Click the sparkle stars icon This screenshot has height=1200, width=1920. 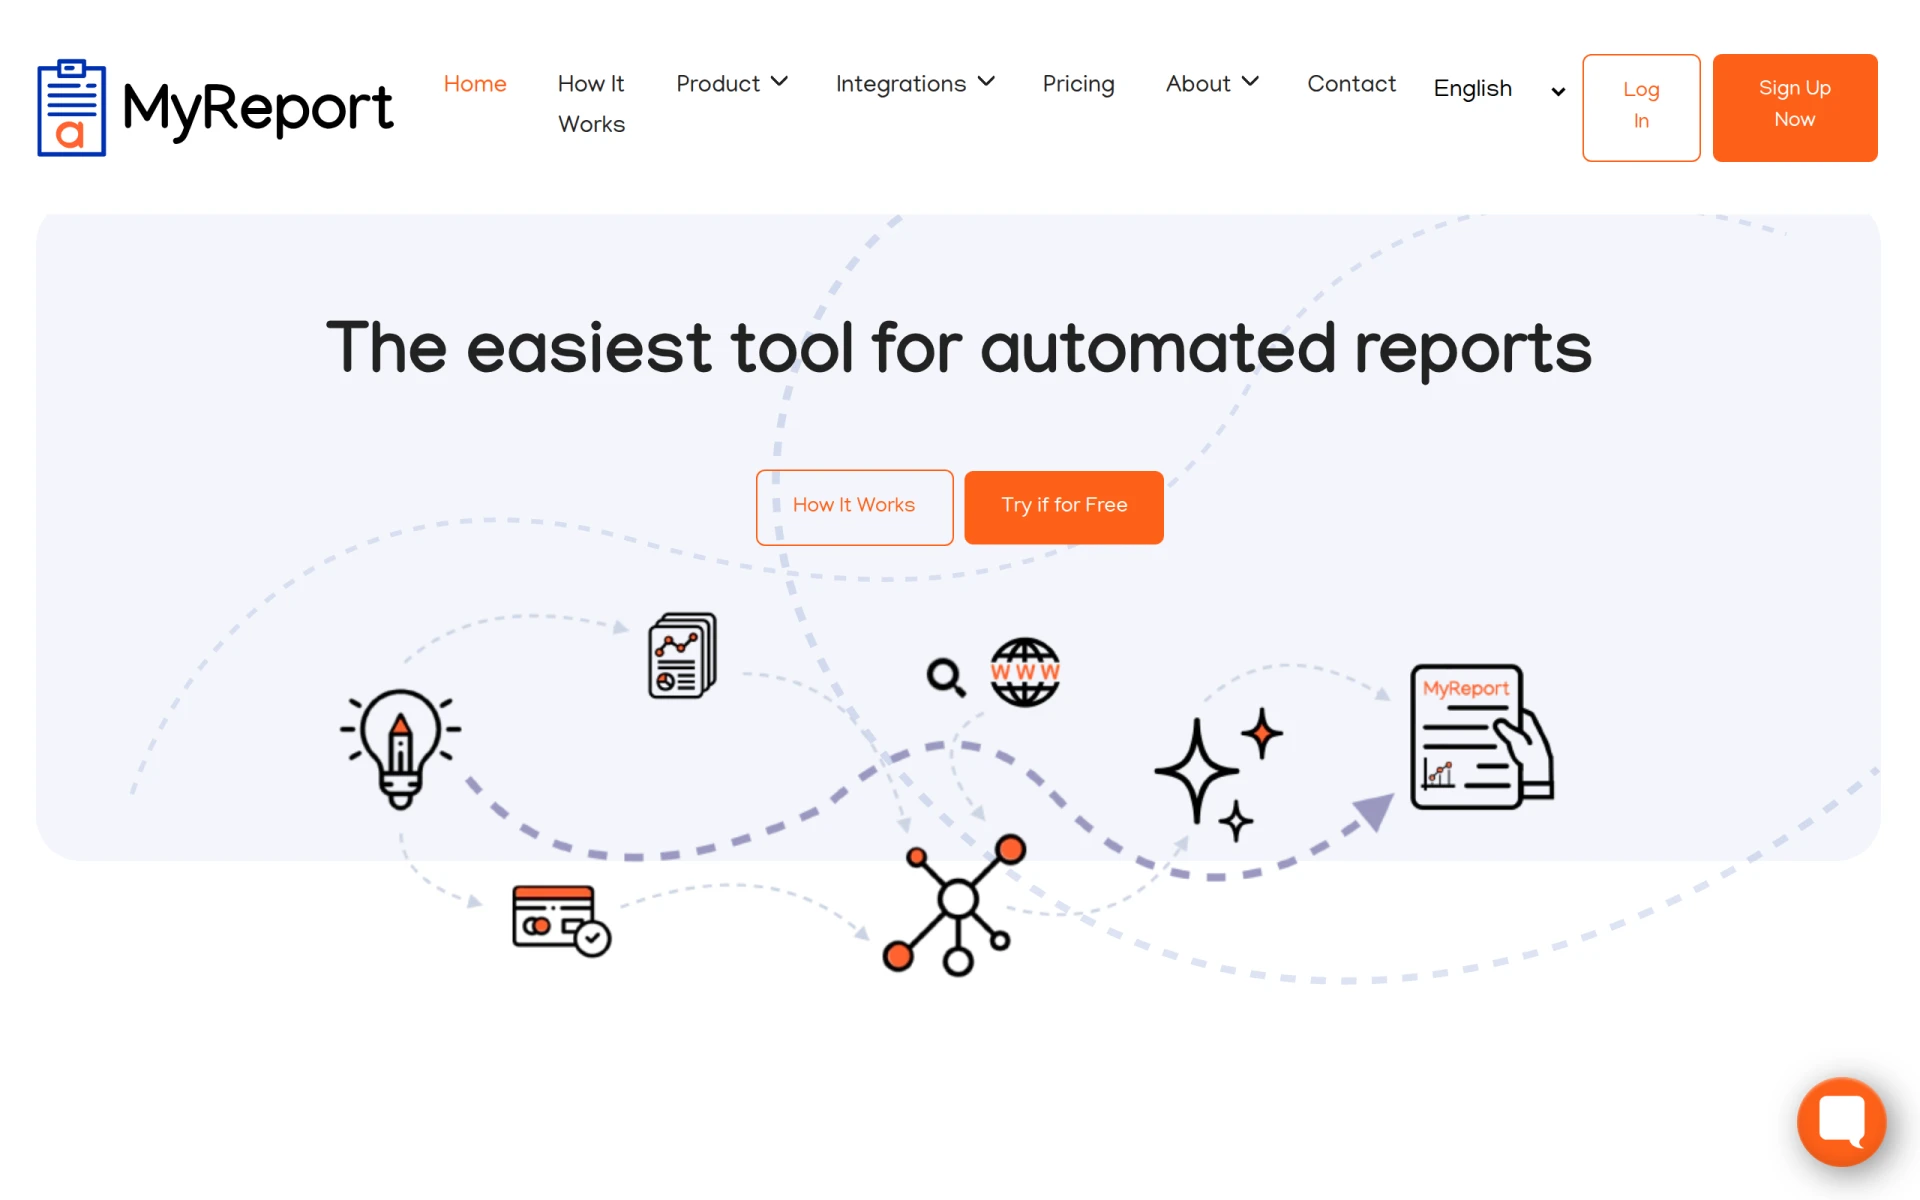[x=1218, y=774]
